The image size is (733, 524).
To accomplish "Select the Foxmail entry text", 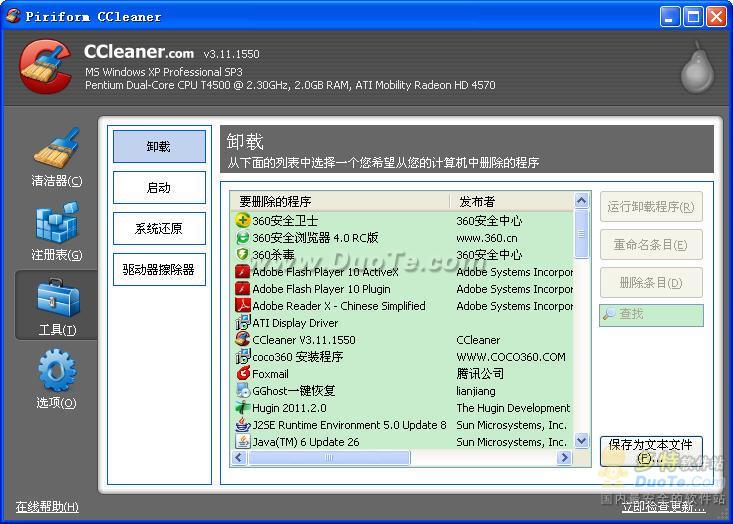I will [270, 374].
